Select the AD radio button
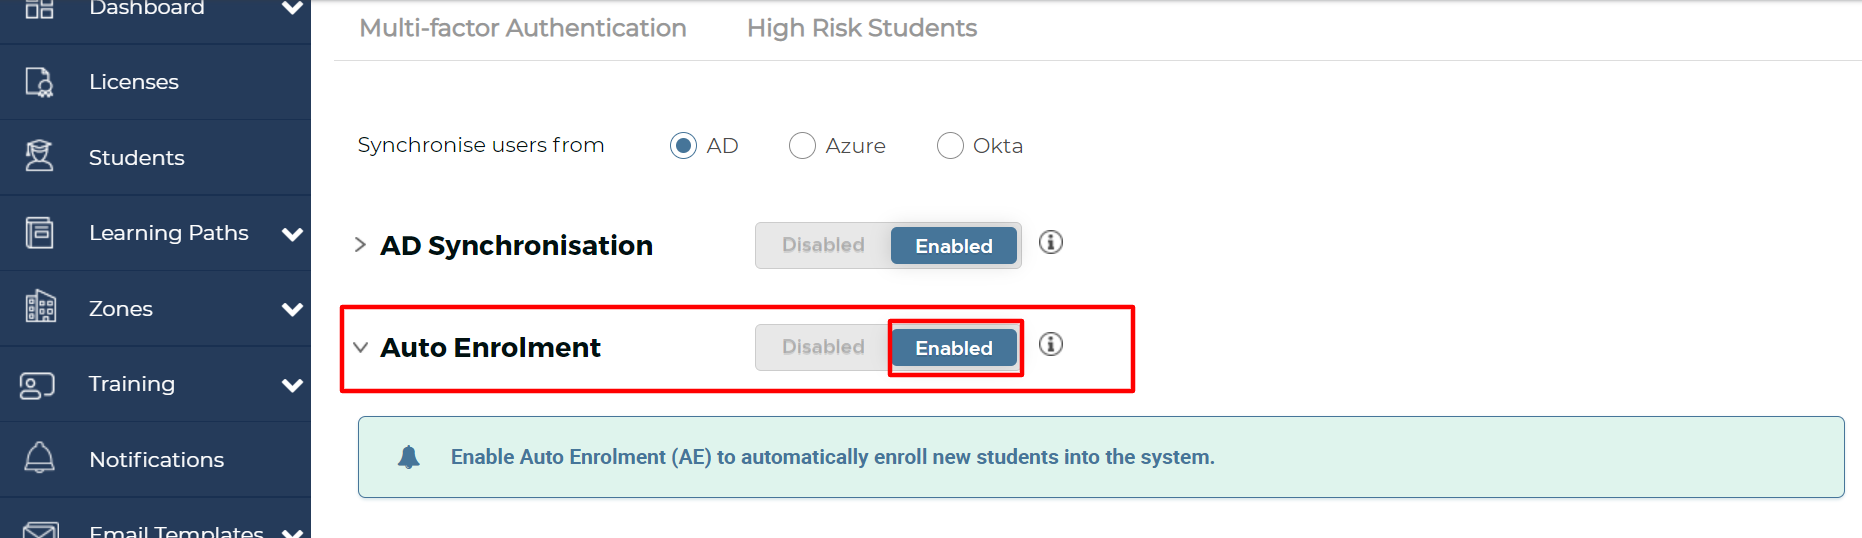The image size is (1862, 538). point(683,146)
